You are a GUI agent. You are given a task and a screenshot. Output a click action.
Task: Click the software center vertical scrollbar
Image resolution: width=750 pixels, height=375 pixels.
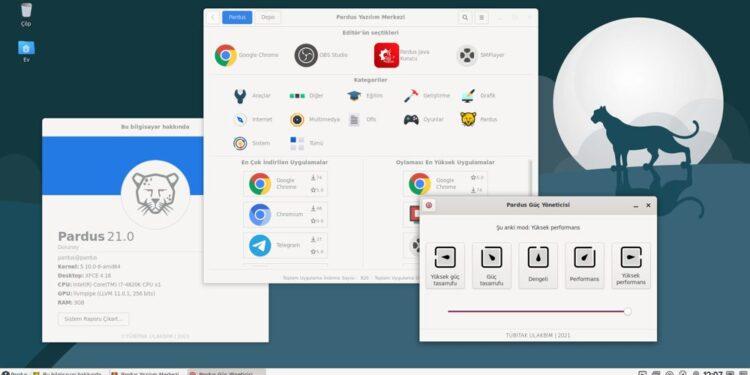coord(529,177)
